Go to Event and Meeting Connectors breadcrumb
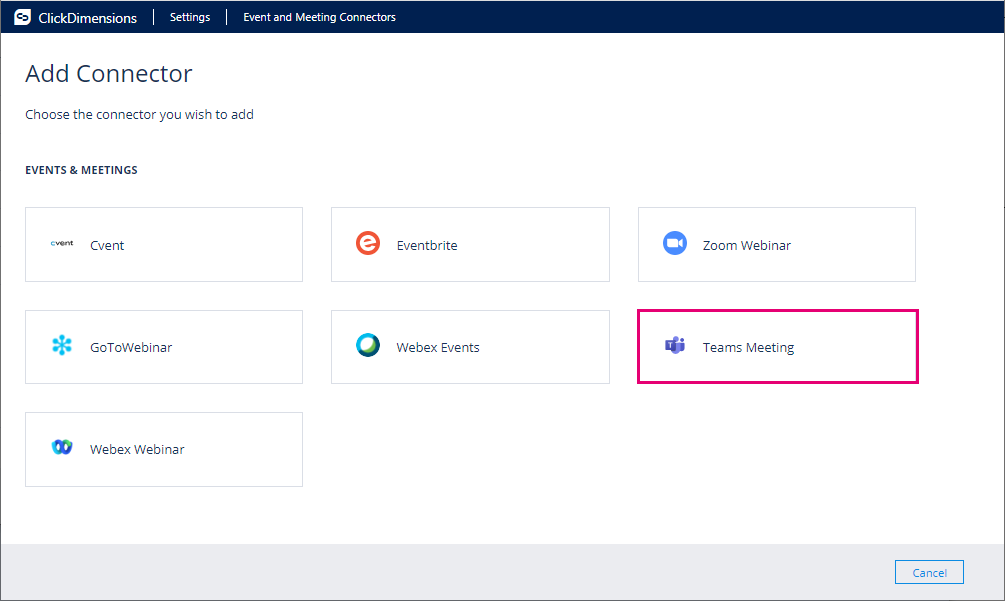 coord(319,17)
